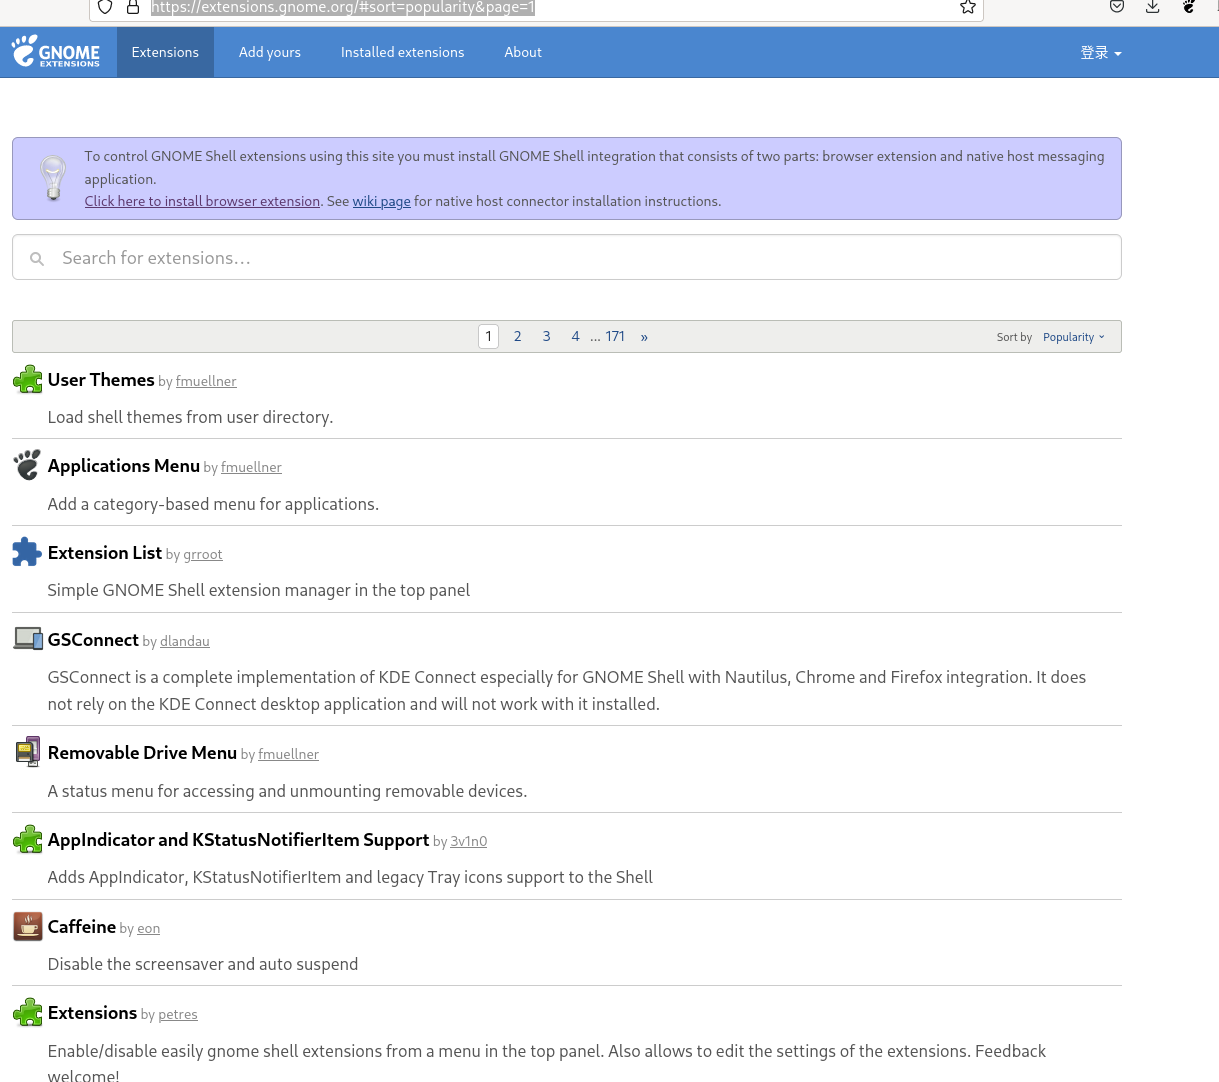Select the Extensions tab
Viewport: 1219px width, 1082px height.
[x=165, y=52]
